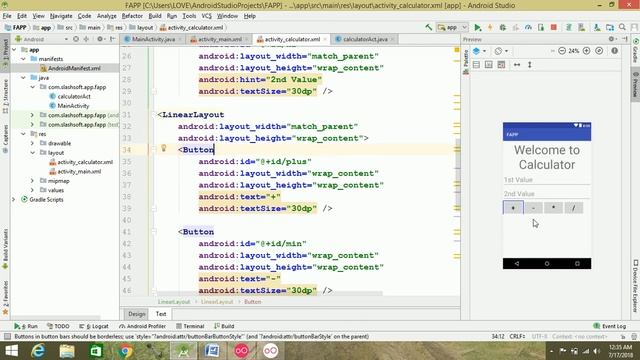Collapse the java folder
Image resolution: width=640 pixels, height=360 pixels.
click(x=23, y=78)
